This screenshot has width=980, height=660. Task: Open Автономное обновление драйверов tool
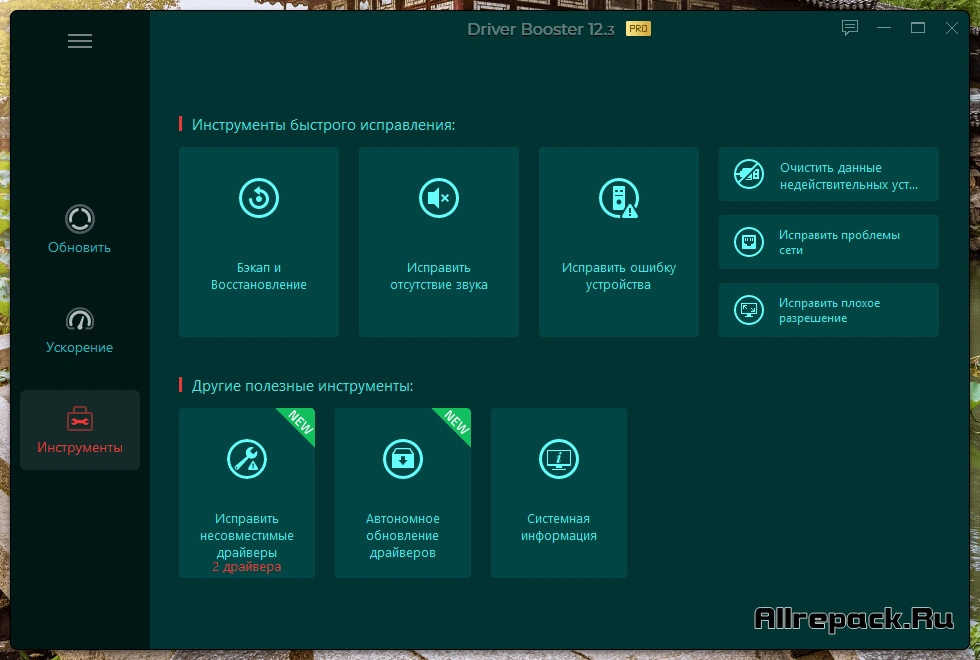[403, 493]
